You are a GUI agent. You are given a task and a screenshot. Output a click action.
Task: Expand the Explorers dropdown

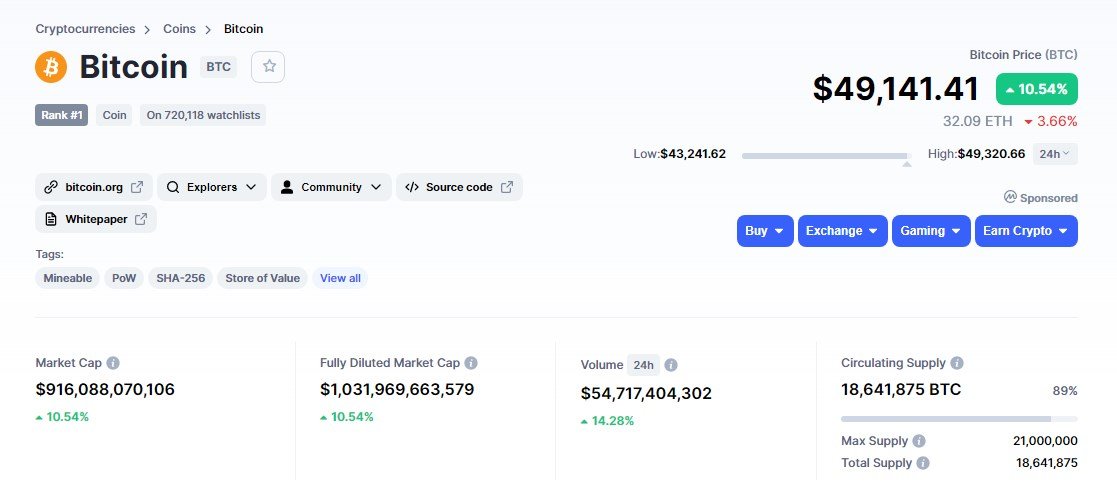point(212,187)
